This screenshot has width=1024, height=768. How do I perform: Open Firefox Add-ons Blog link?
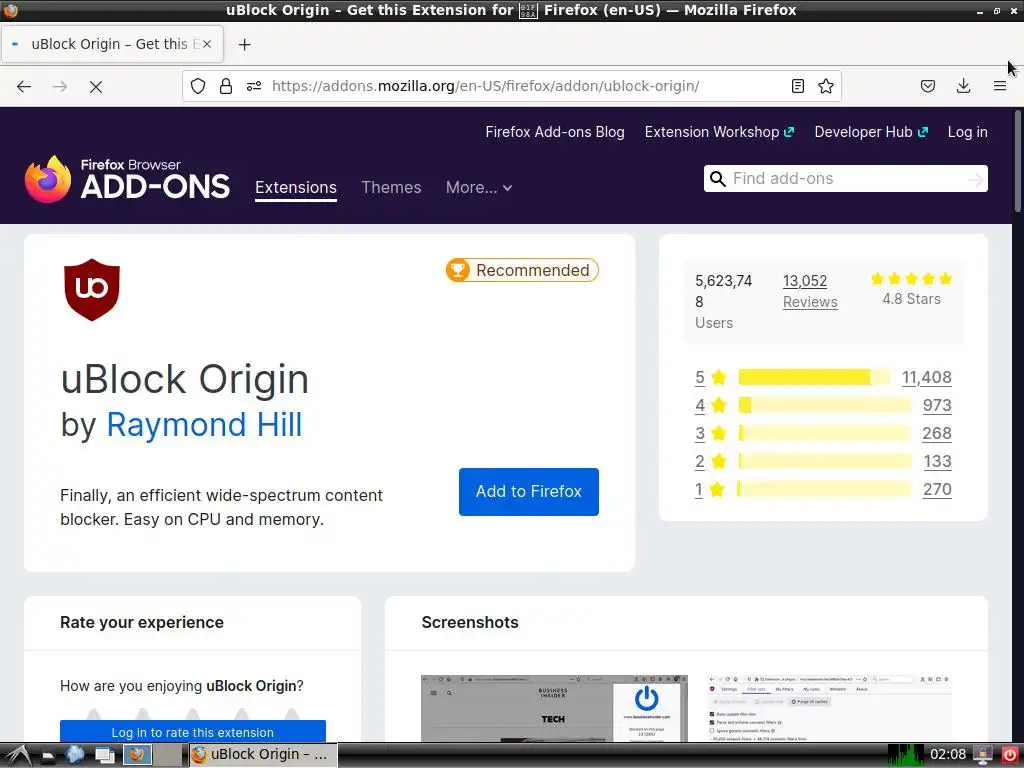pos(554,132)
